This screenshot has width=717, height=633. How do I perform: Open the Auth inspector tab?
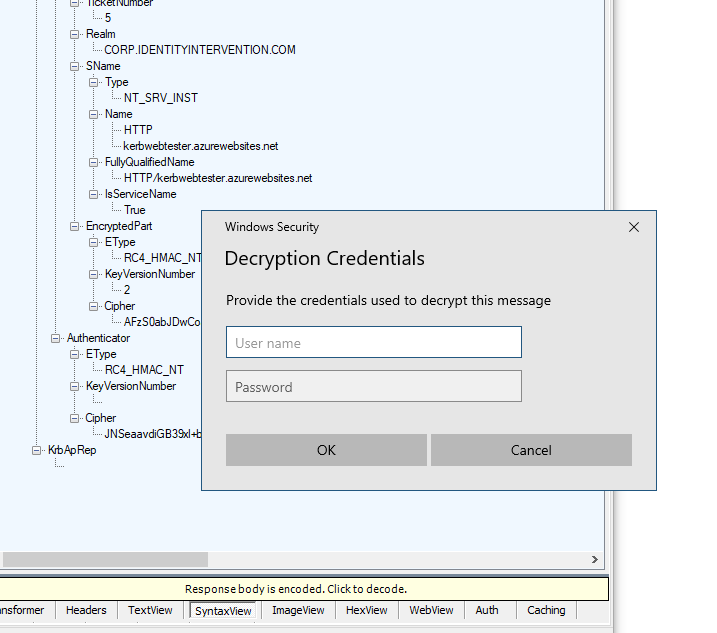point(487,610)
